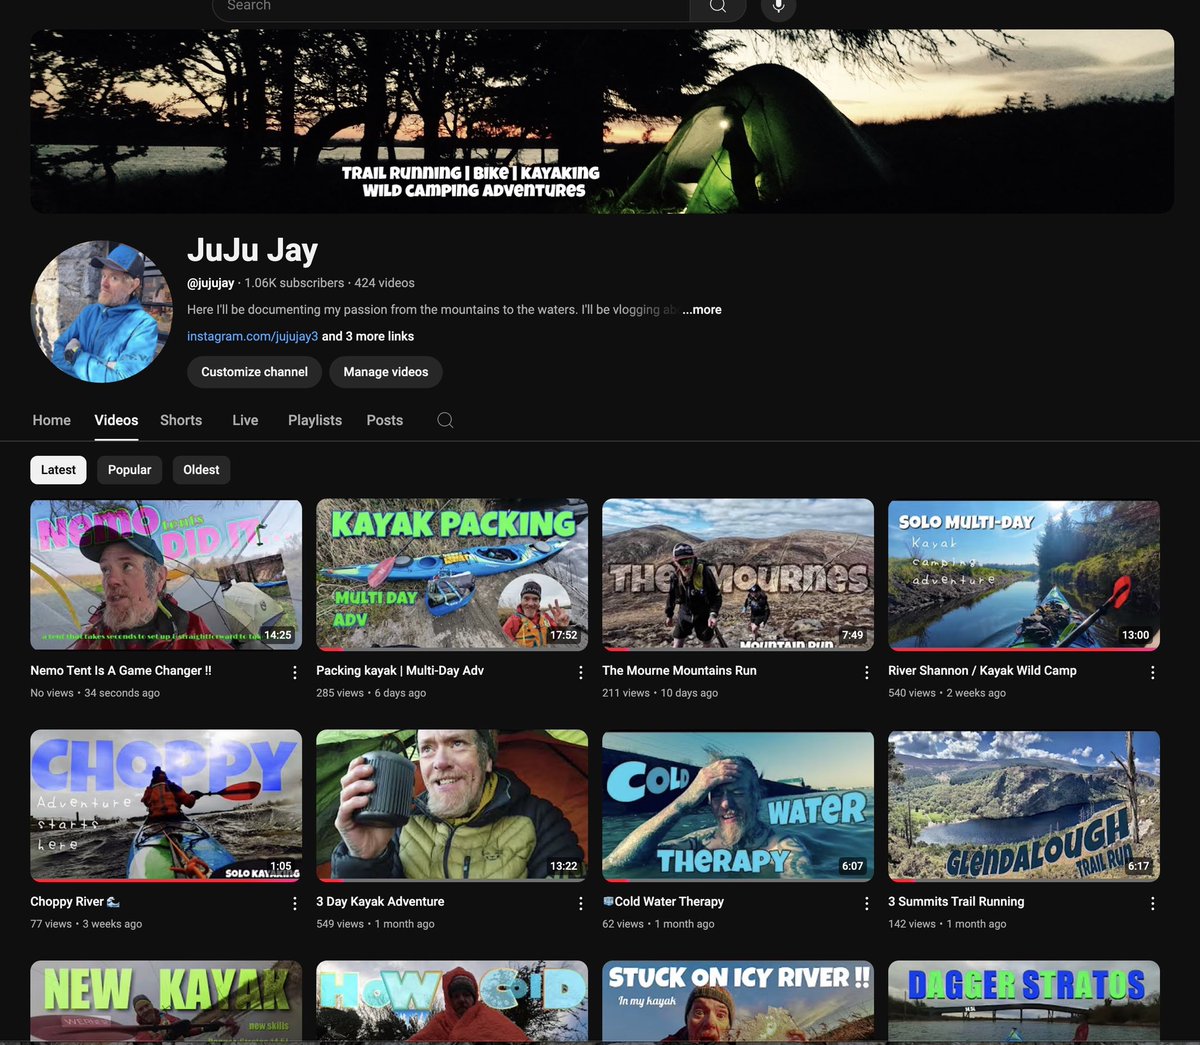Image resolution: width=1200 pixels, height=1045 pixels.
Task: Open channel search magnifier beside Posts tab
Action: pos(446,420)
